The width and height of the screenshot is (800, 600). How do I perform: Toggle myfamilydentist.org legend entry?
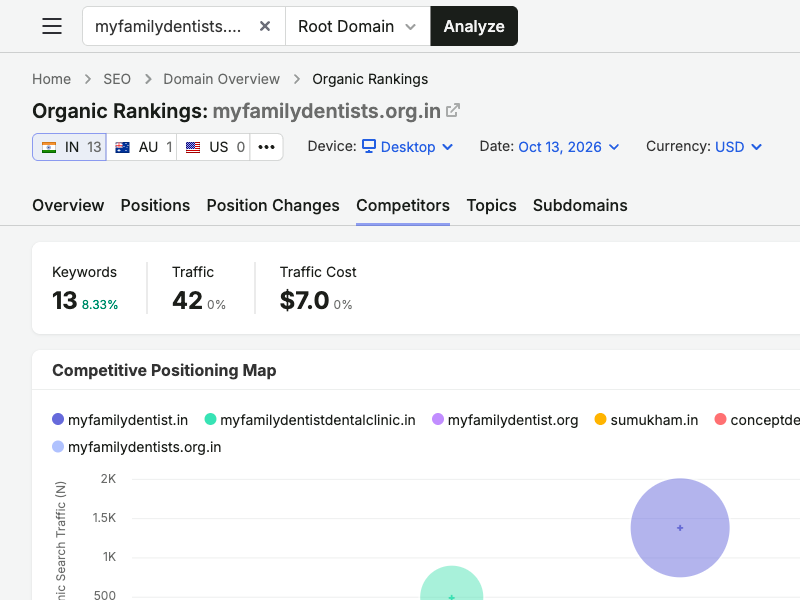(x=505, y=420)
